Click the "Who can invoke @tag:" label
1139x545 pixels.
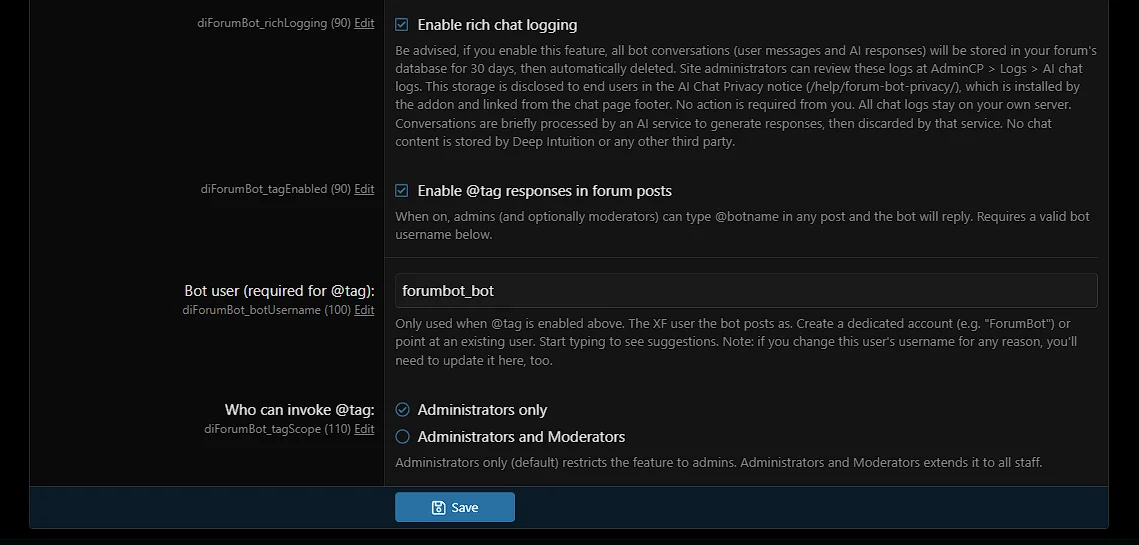(299, 410)
